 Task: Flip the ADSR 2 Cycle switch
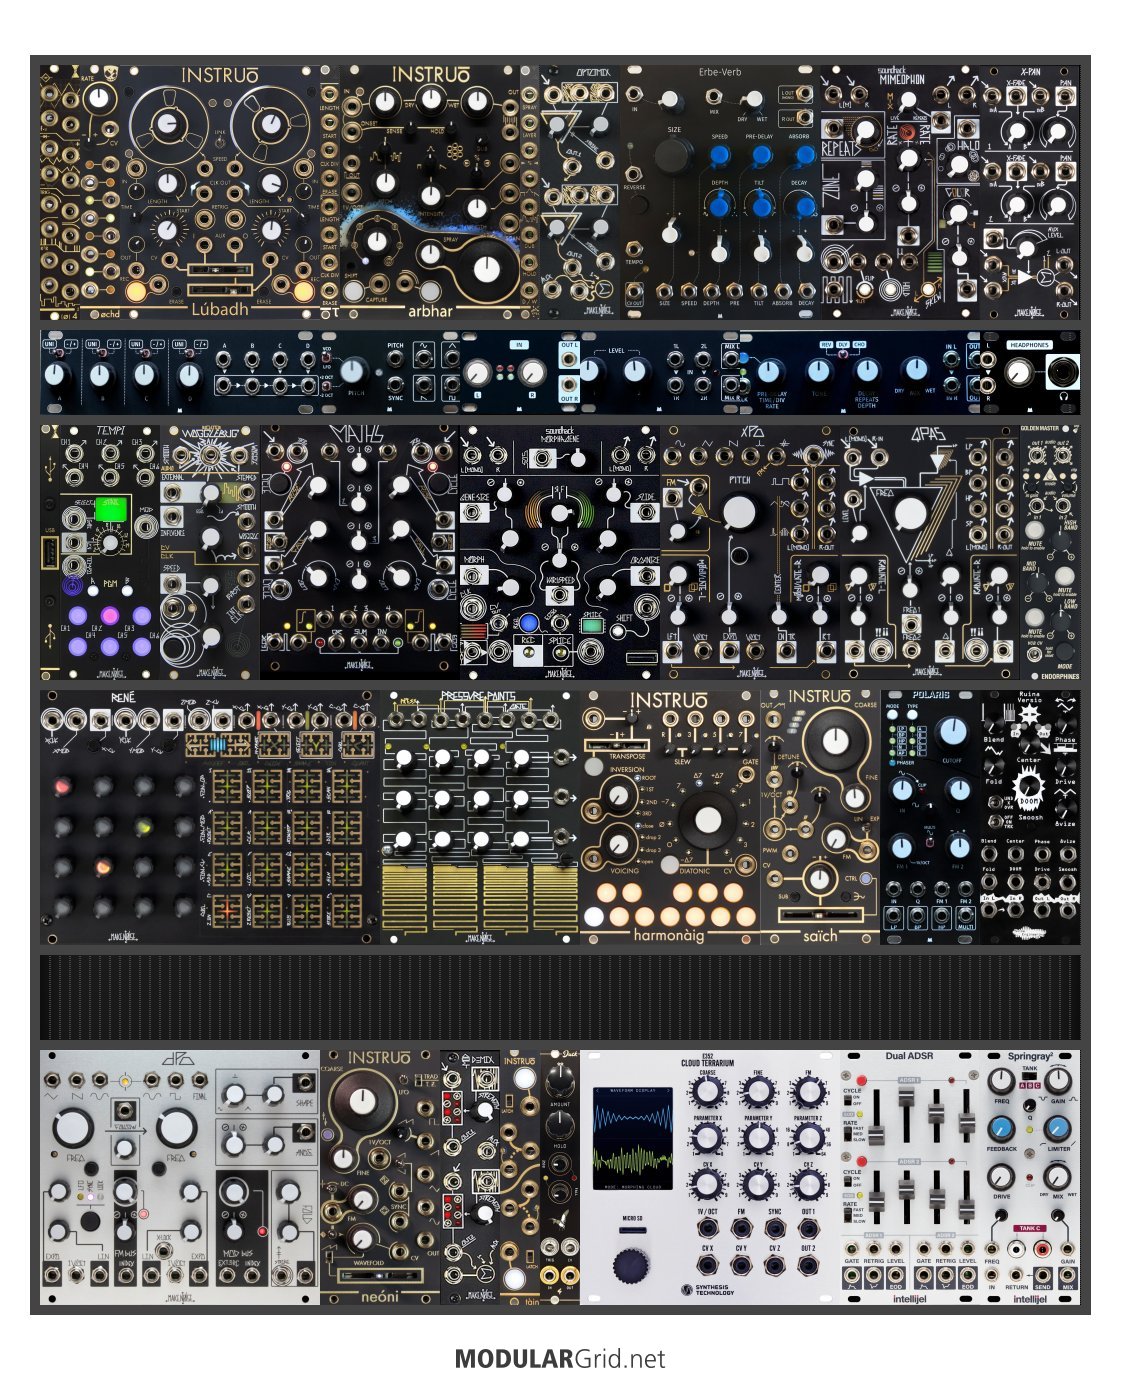click(848, 1181)
